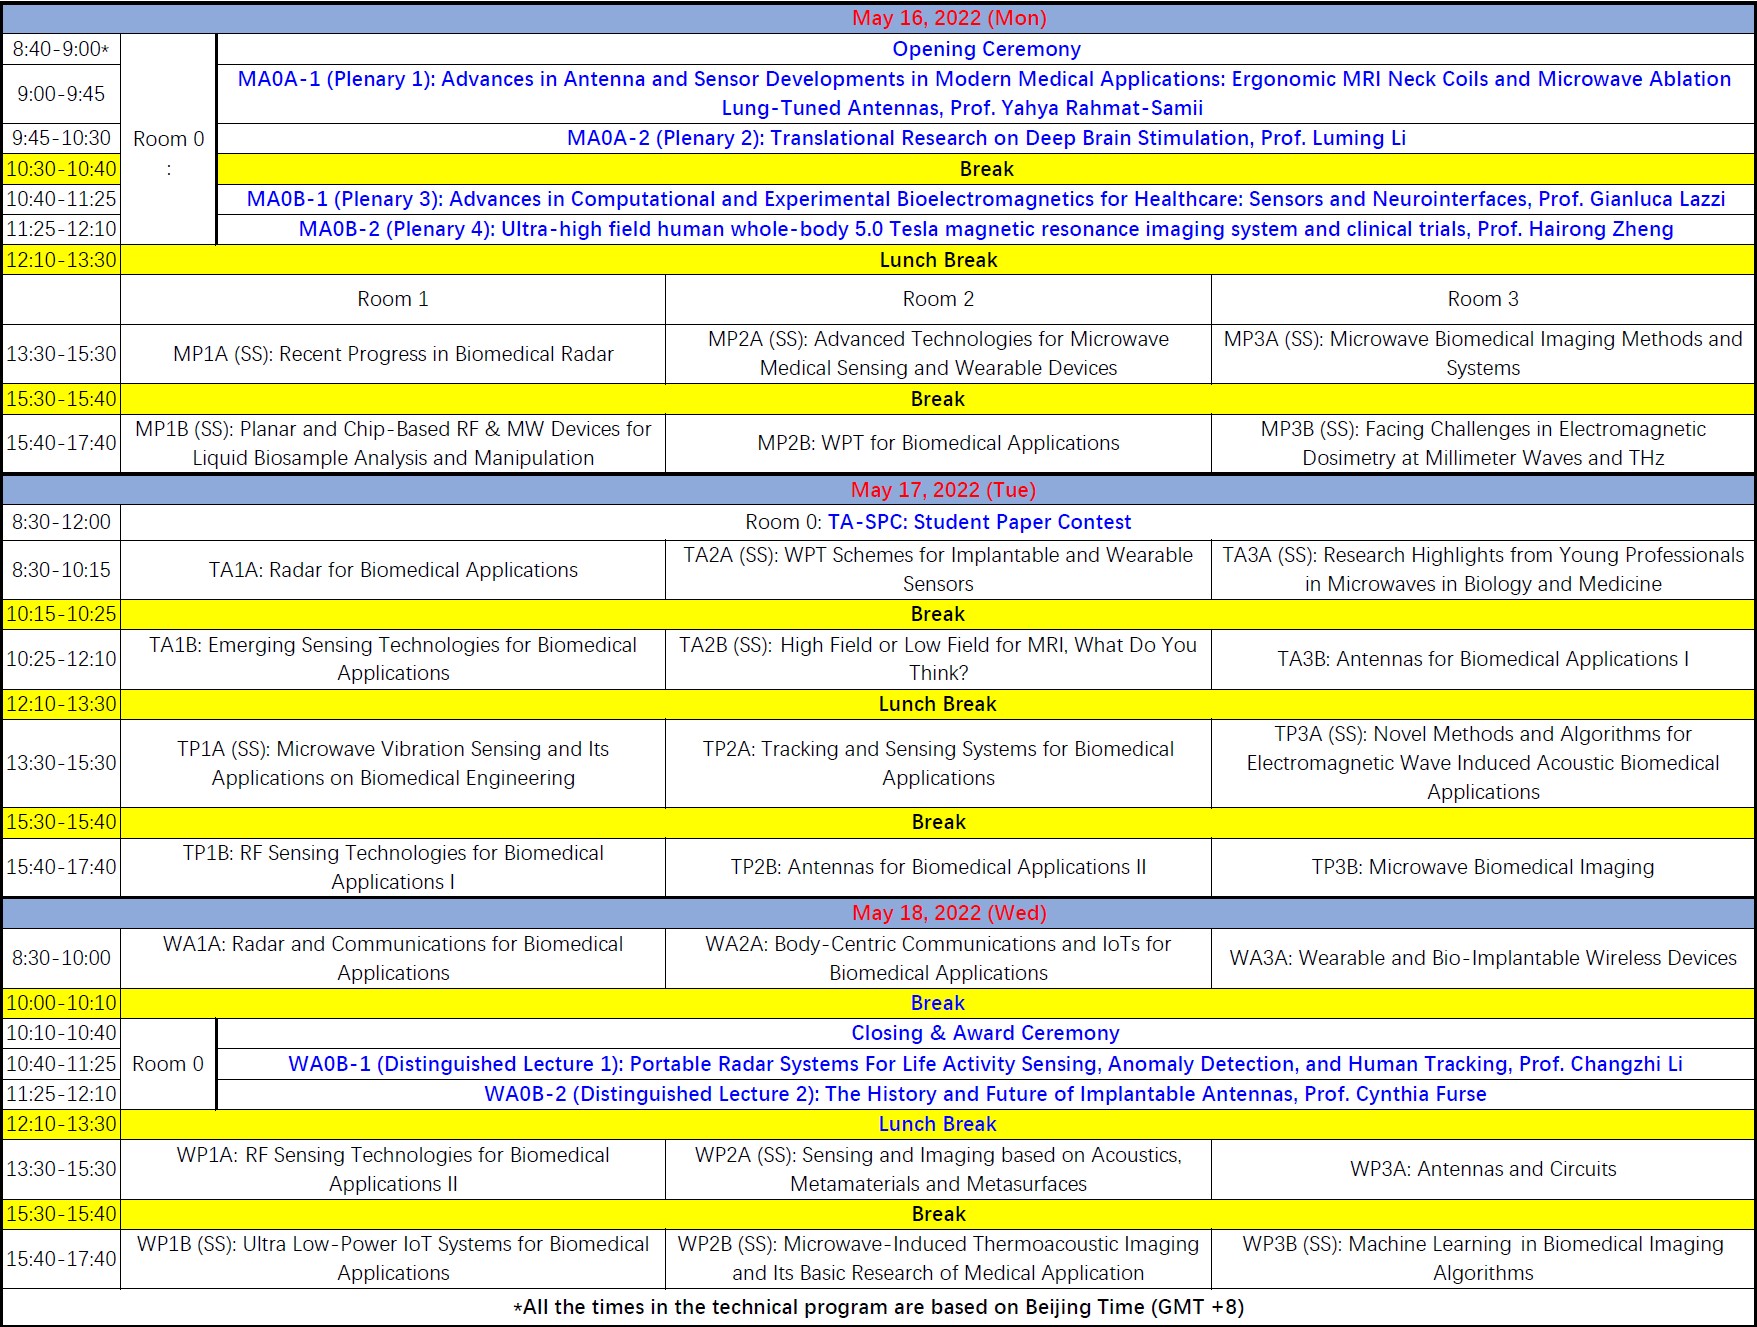Click WP1B Ultra Low-Power IoT Systems session

393,1258
